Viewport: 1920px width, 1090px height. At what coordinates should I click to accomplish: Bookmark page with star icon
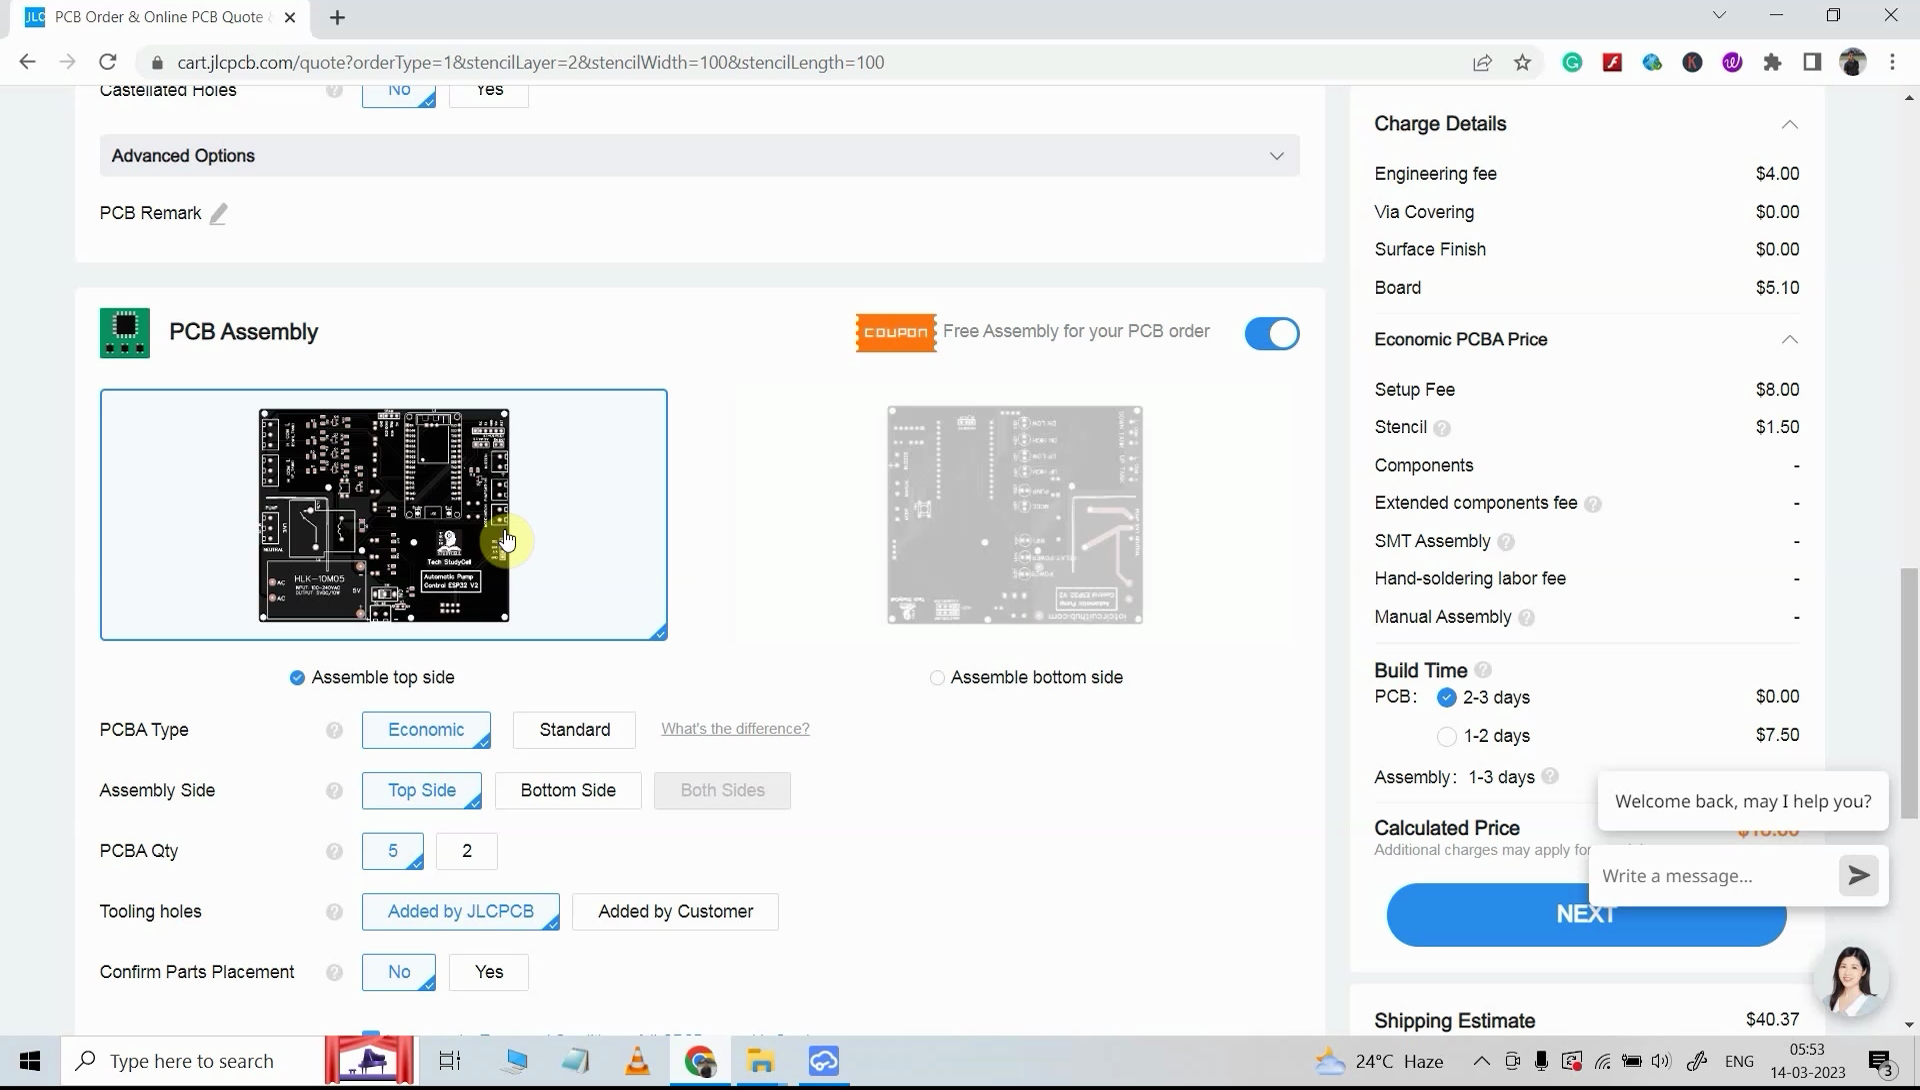coord(1522,63)
